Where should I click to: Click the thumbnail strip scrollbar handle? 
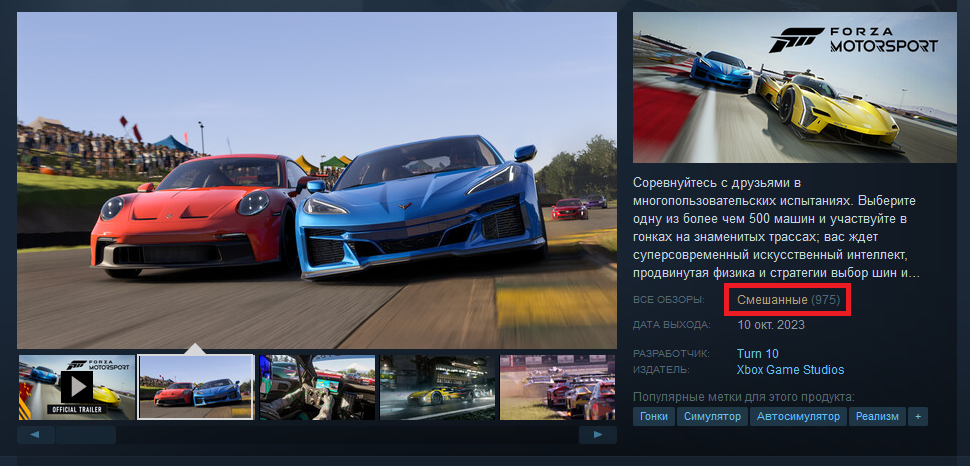pos(86,435)
